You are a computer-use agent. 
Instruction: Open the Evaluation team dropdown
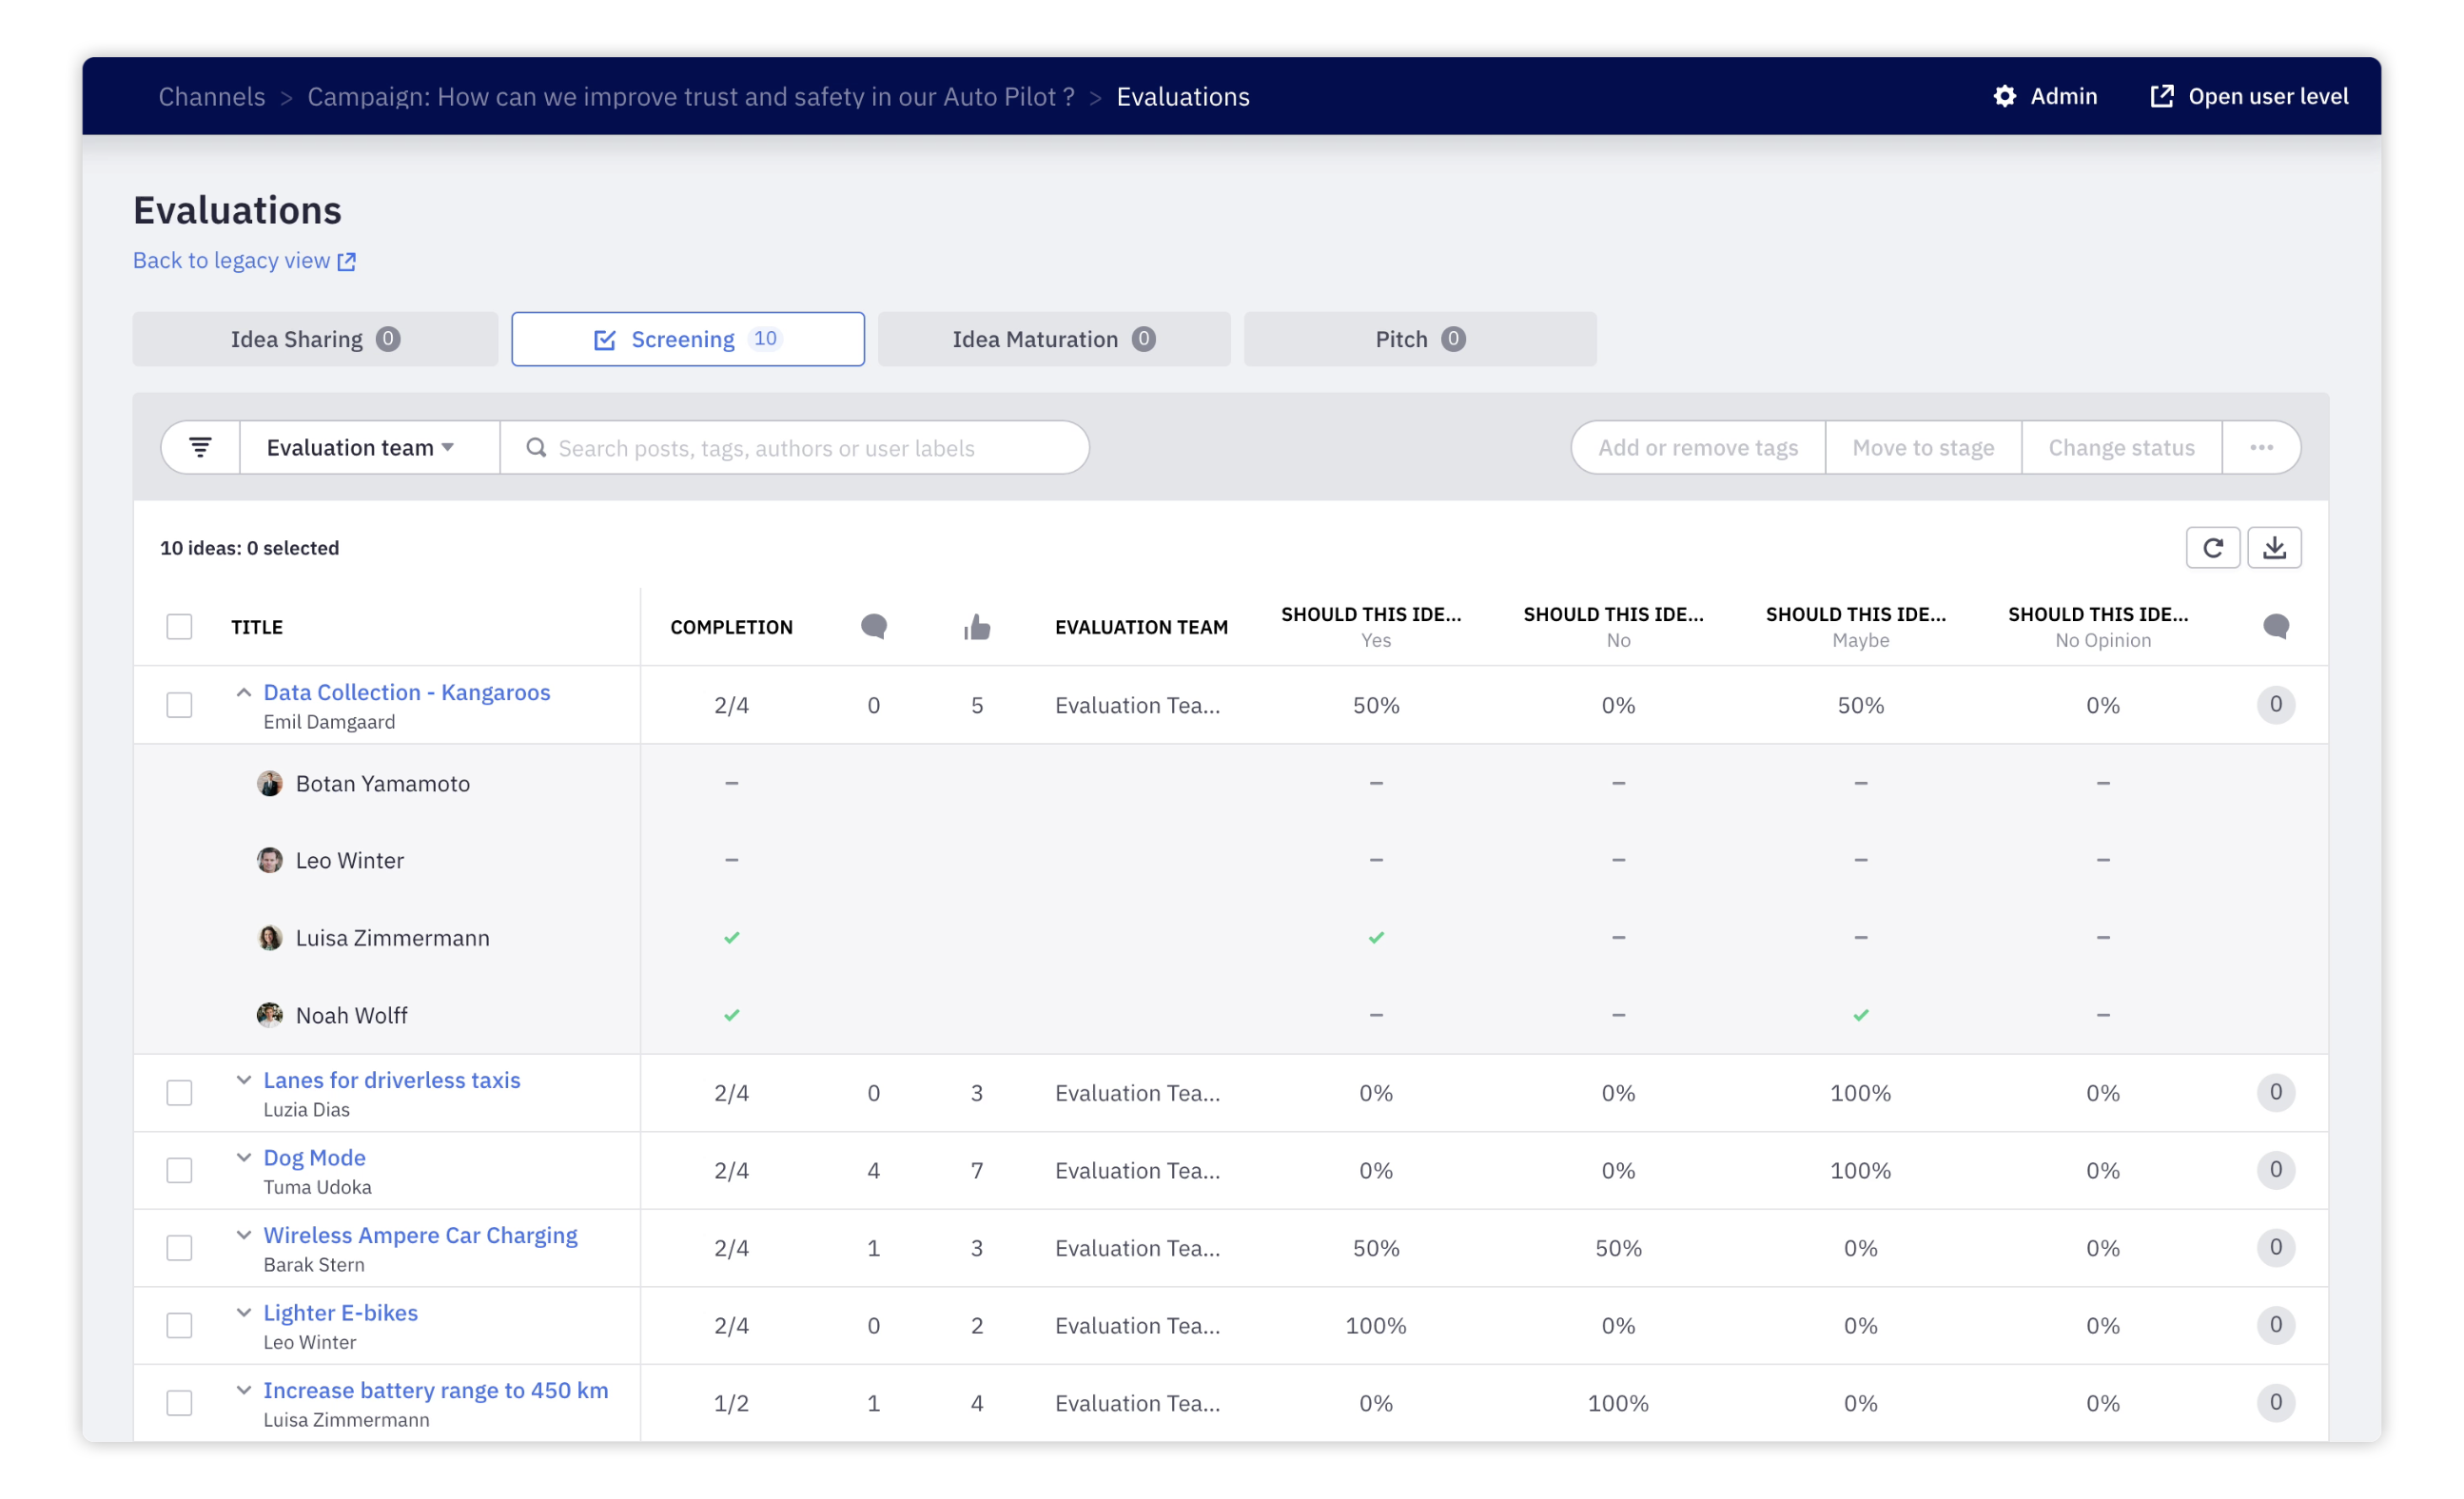[360, 447]
